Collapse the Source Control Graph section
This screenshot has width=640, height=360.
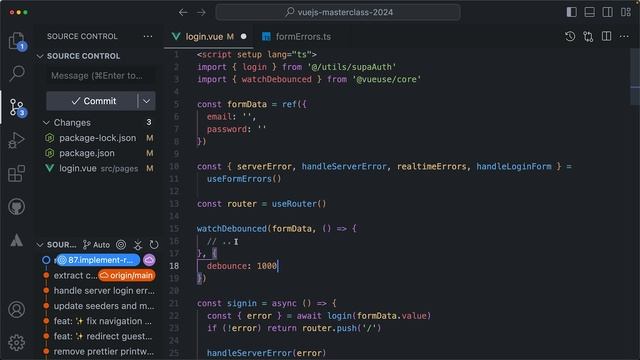click(x=40, y=245)
